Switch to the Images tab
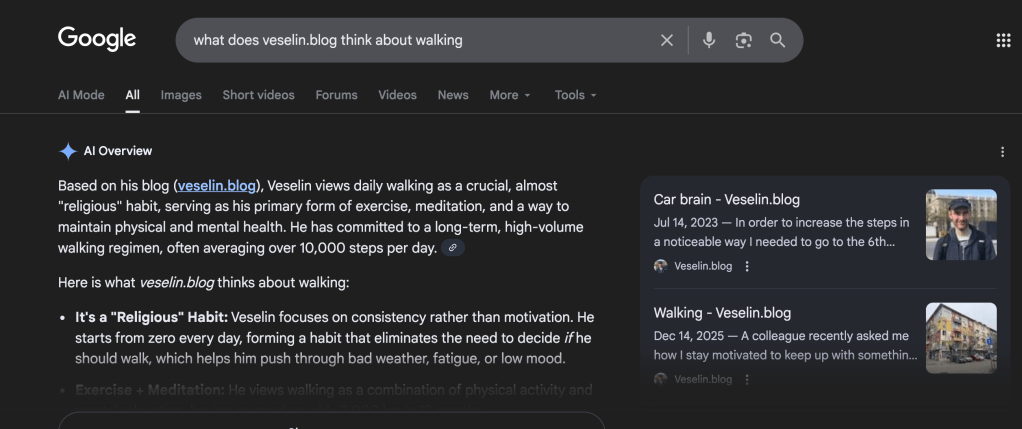 coord(181,95)
